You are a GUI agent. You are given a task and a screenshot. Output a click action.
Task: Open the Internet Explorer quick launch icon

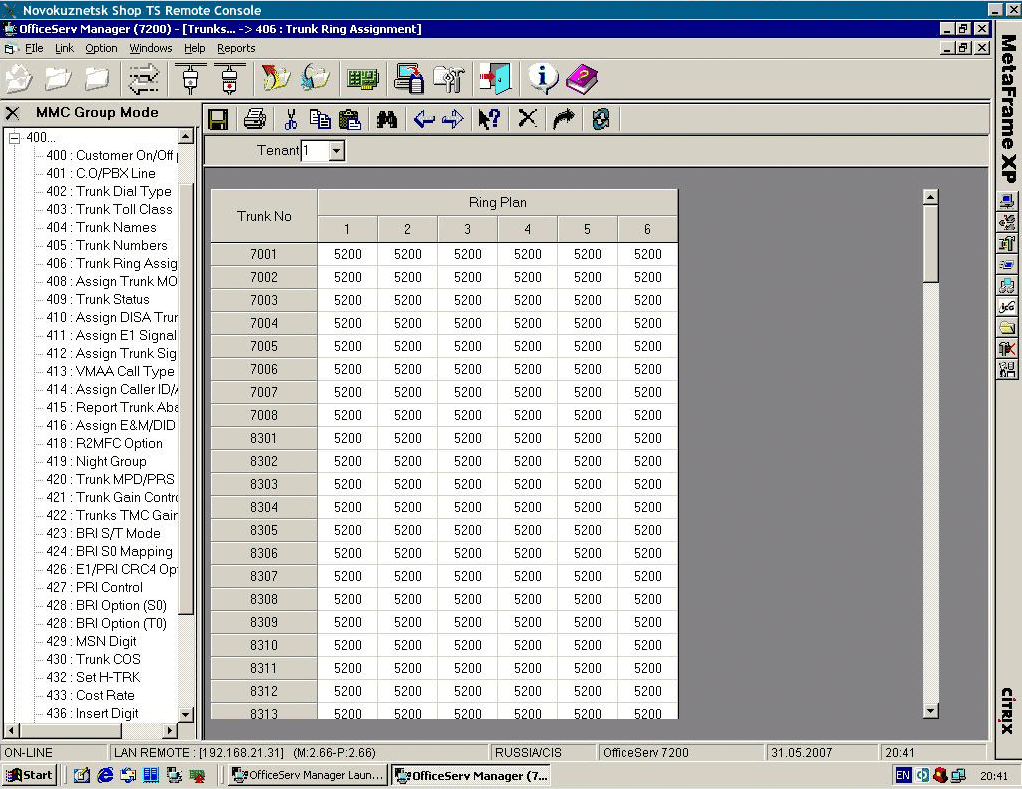tap(105, 775)
